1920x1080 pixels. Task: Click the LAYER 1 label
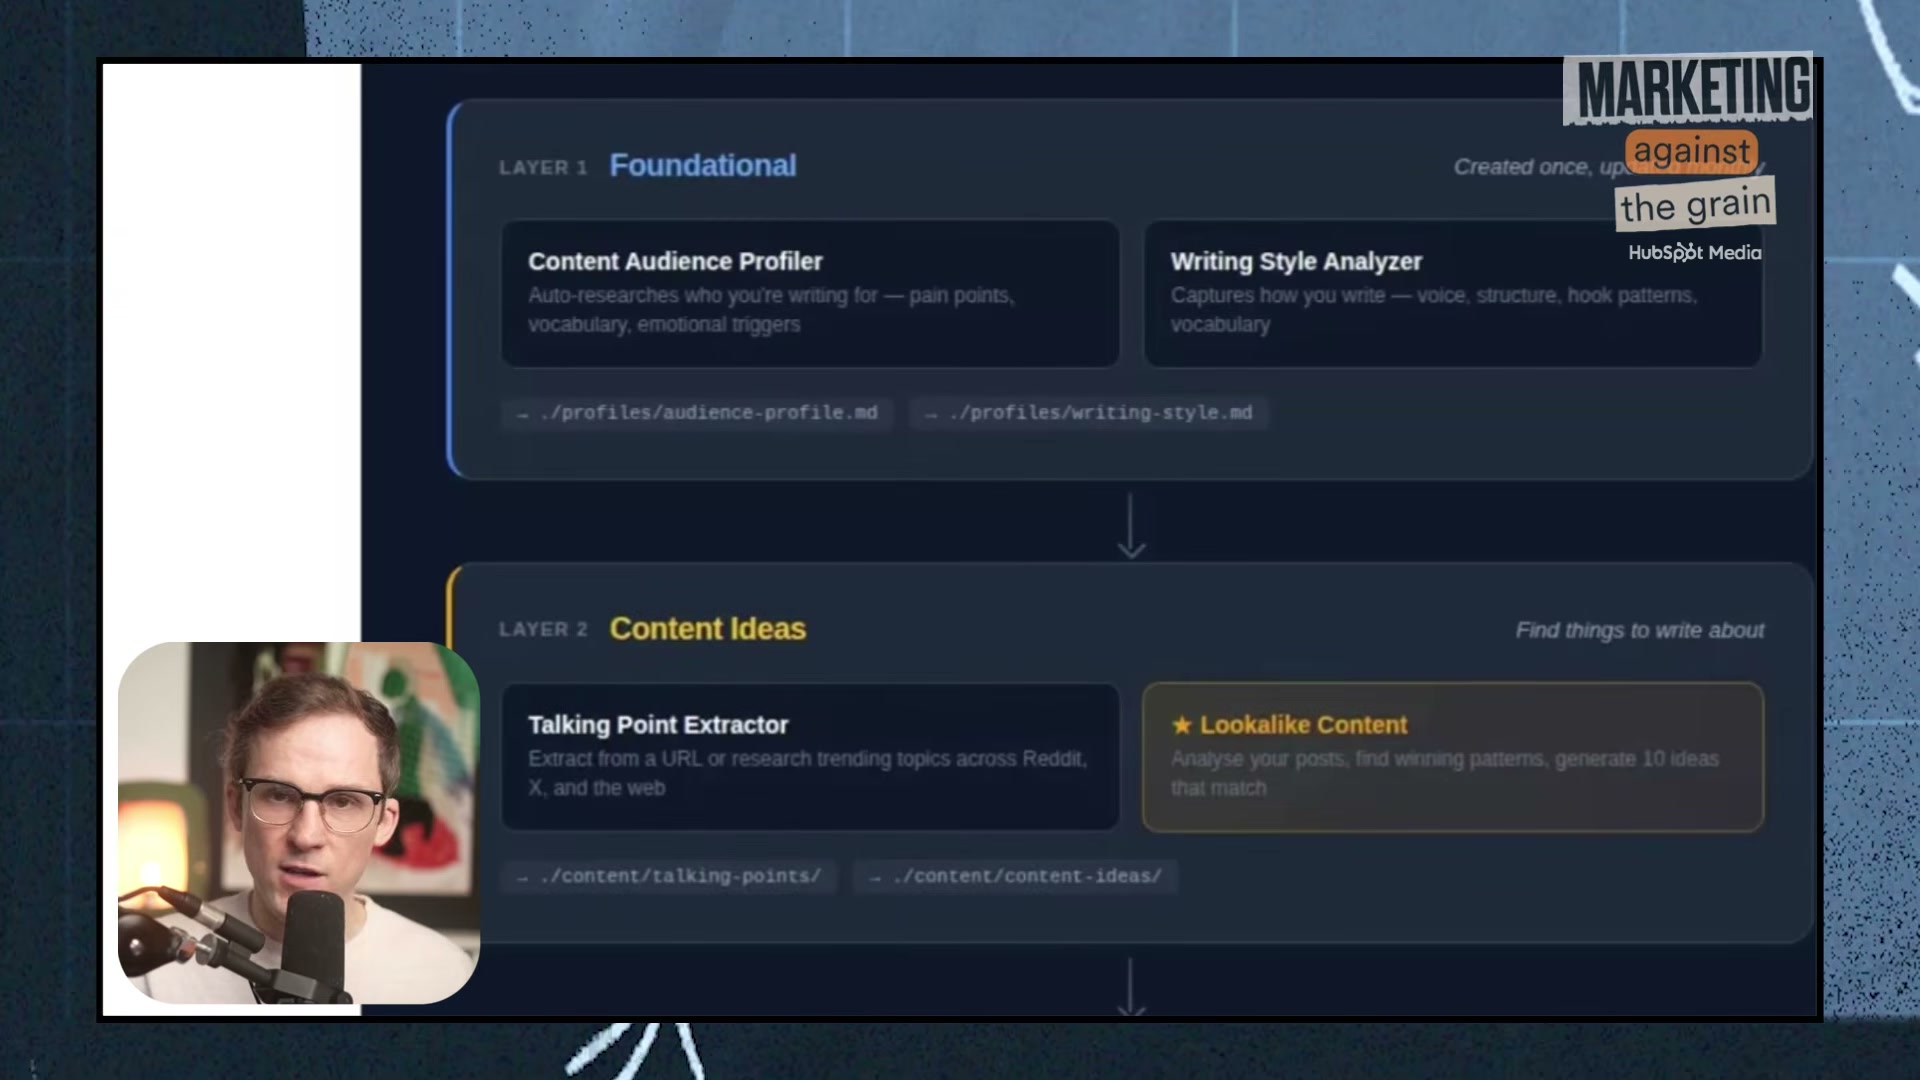[x=543, y=168]
